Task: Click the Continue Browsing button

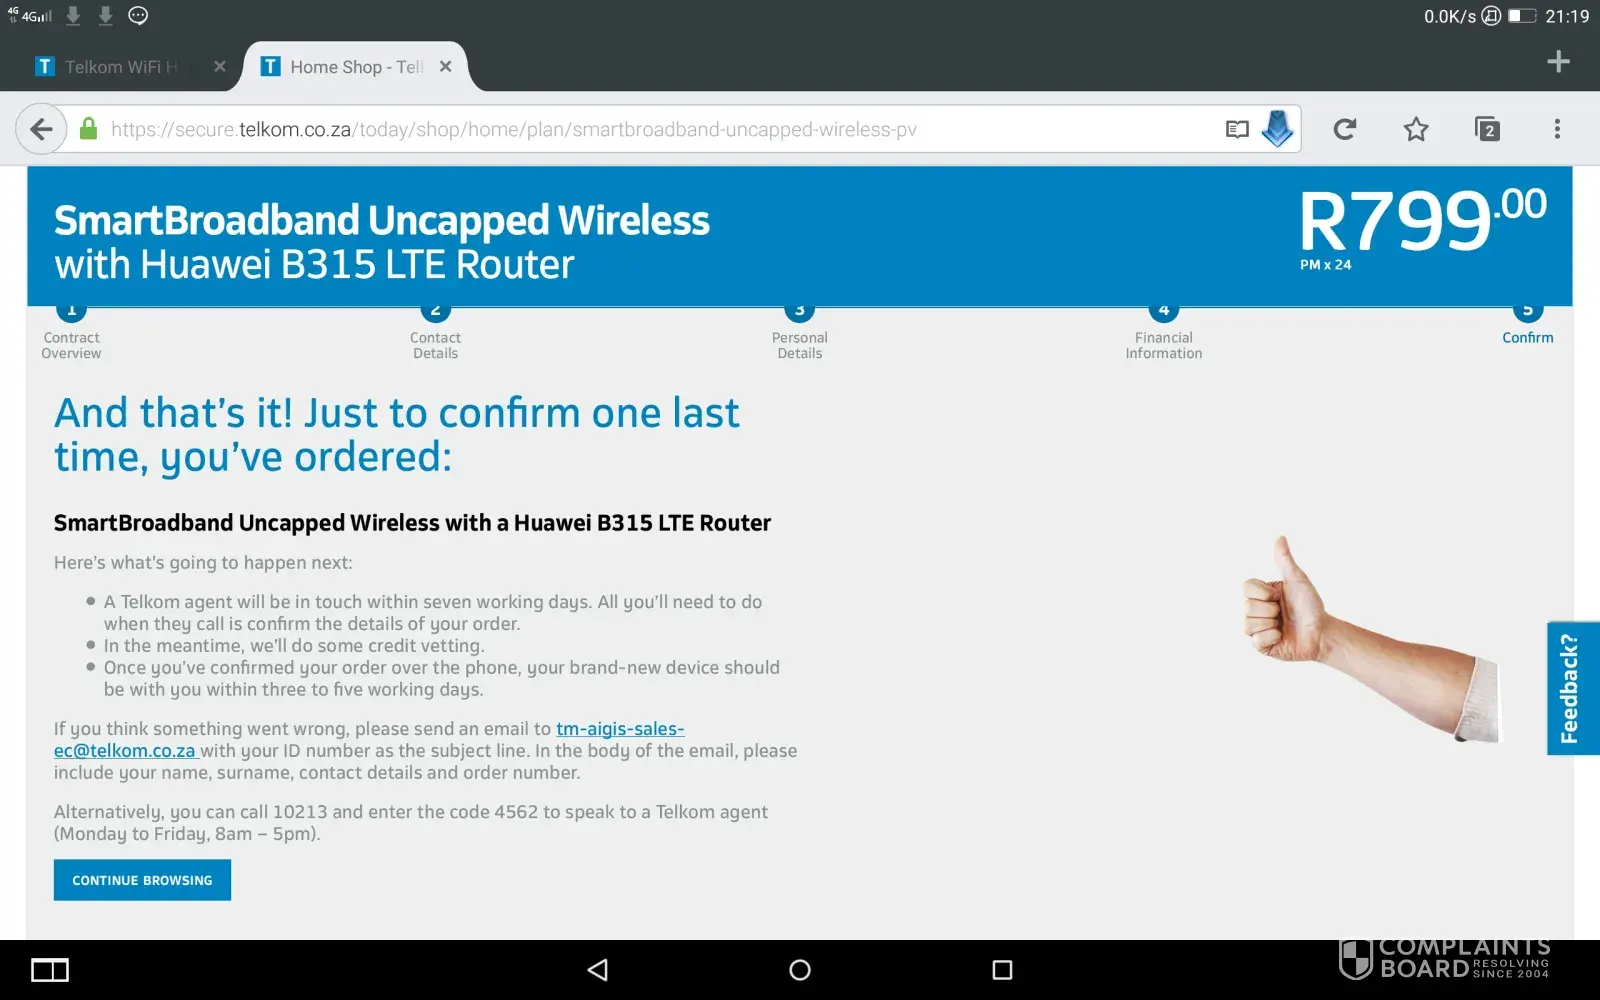Action: (142, 880)
